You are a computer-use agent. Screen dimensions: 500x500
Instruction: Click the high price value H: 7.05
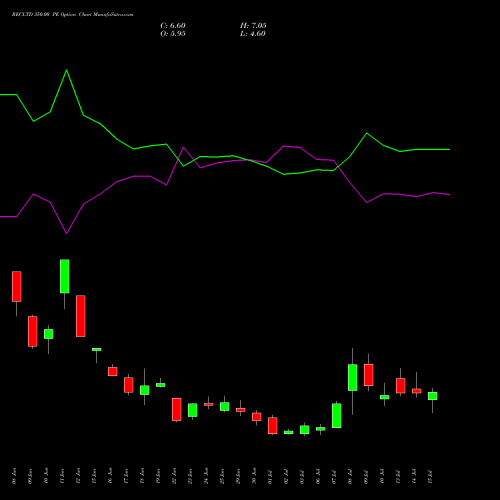click(253, 26)
